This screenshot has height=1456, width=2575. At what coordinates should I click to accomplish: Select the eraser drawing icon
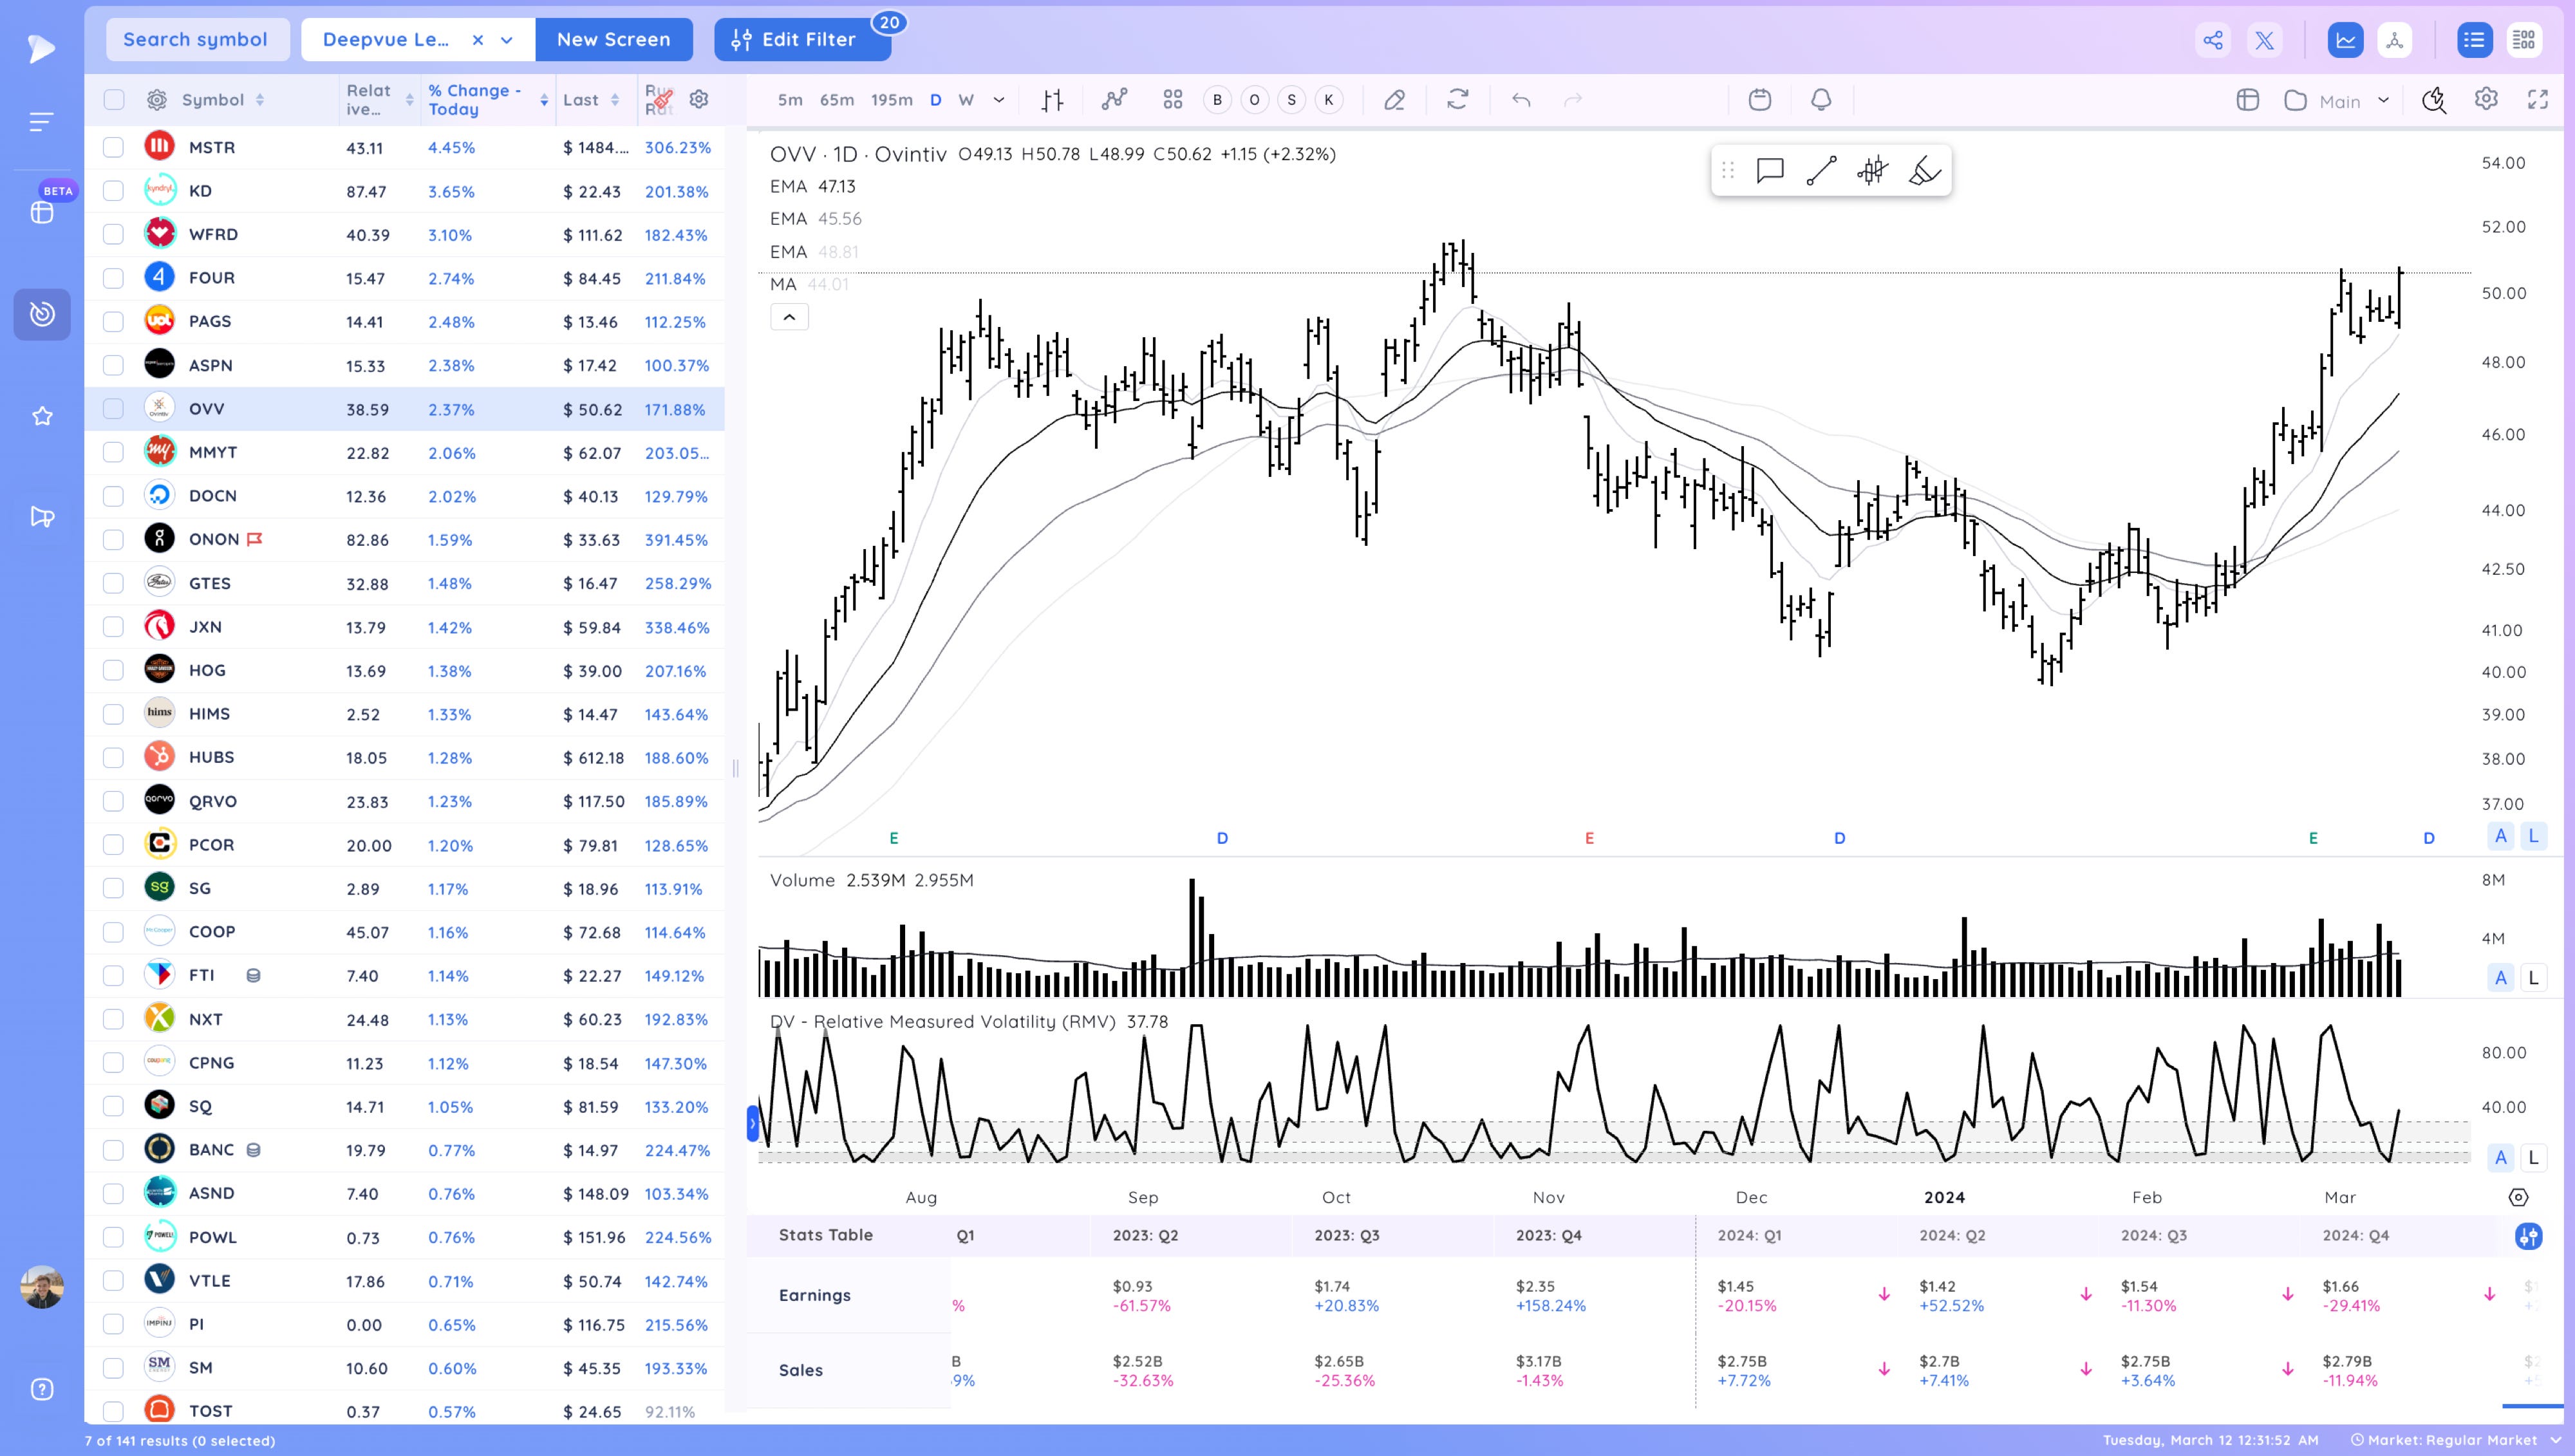click(1395, 100)
